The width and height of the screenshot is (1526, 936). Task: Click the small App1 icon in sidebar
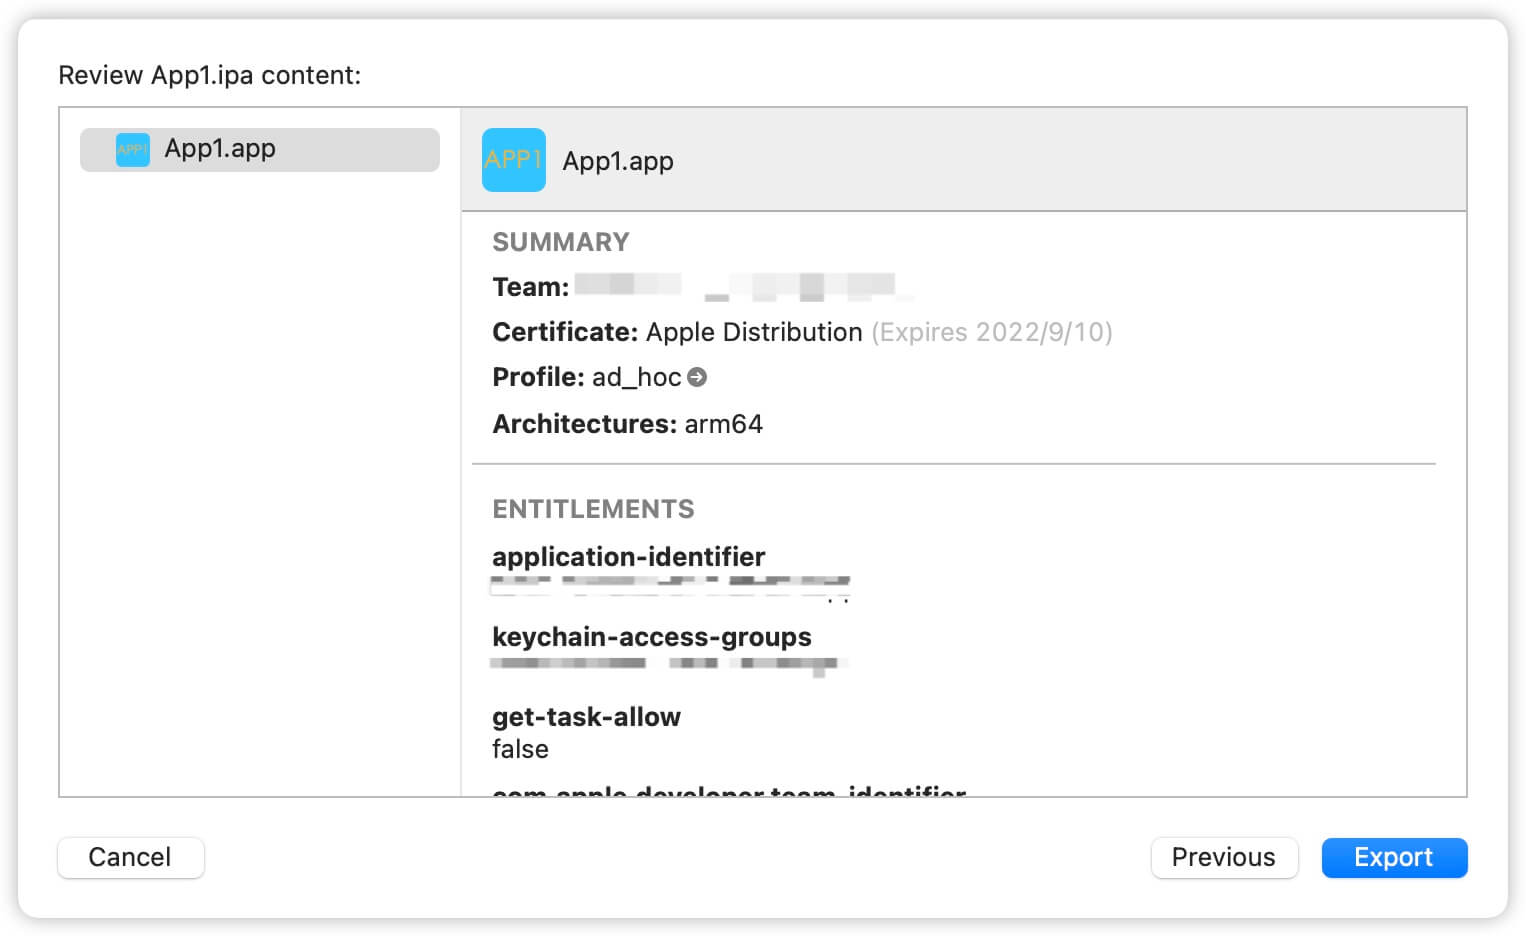[x=132, y=149]
